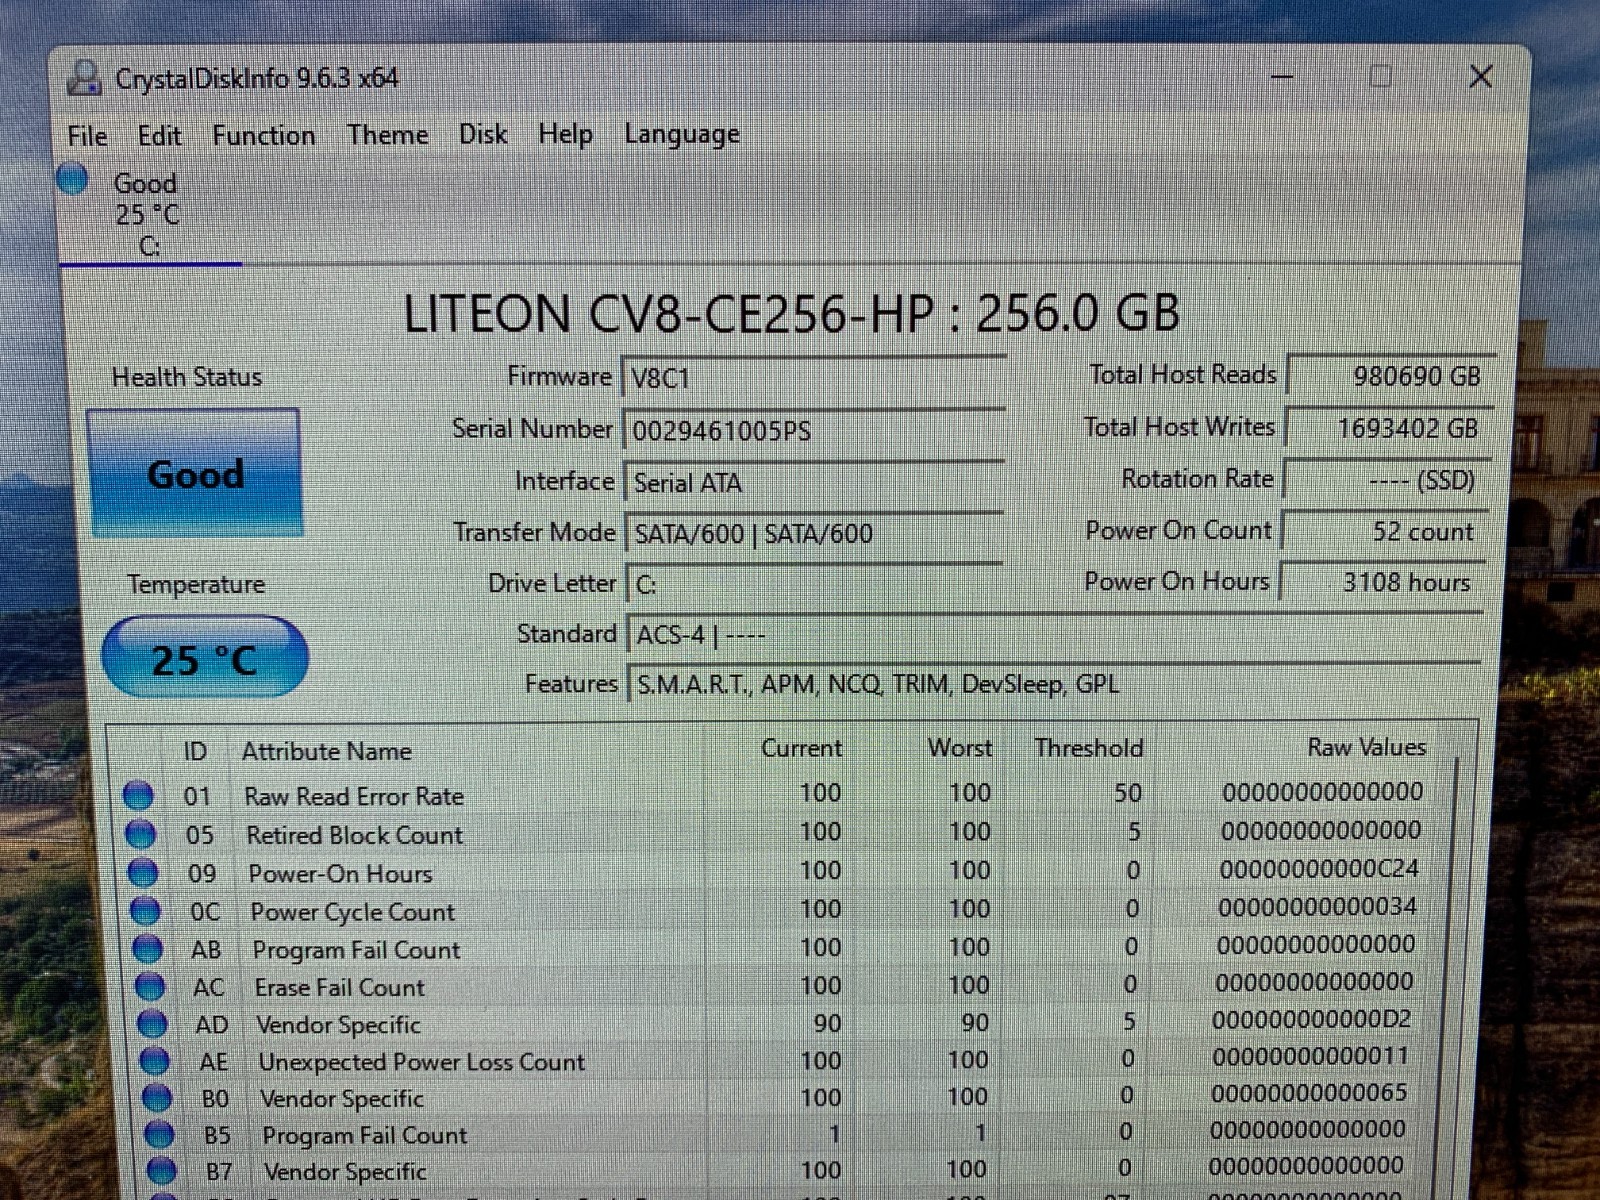Click raw value 00000000000011
This screenshot has width=1600, height=1200.
[x=1311, y=1056]
